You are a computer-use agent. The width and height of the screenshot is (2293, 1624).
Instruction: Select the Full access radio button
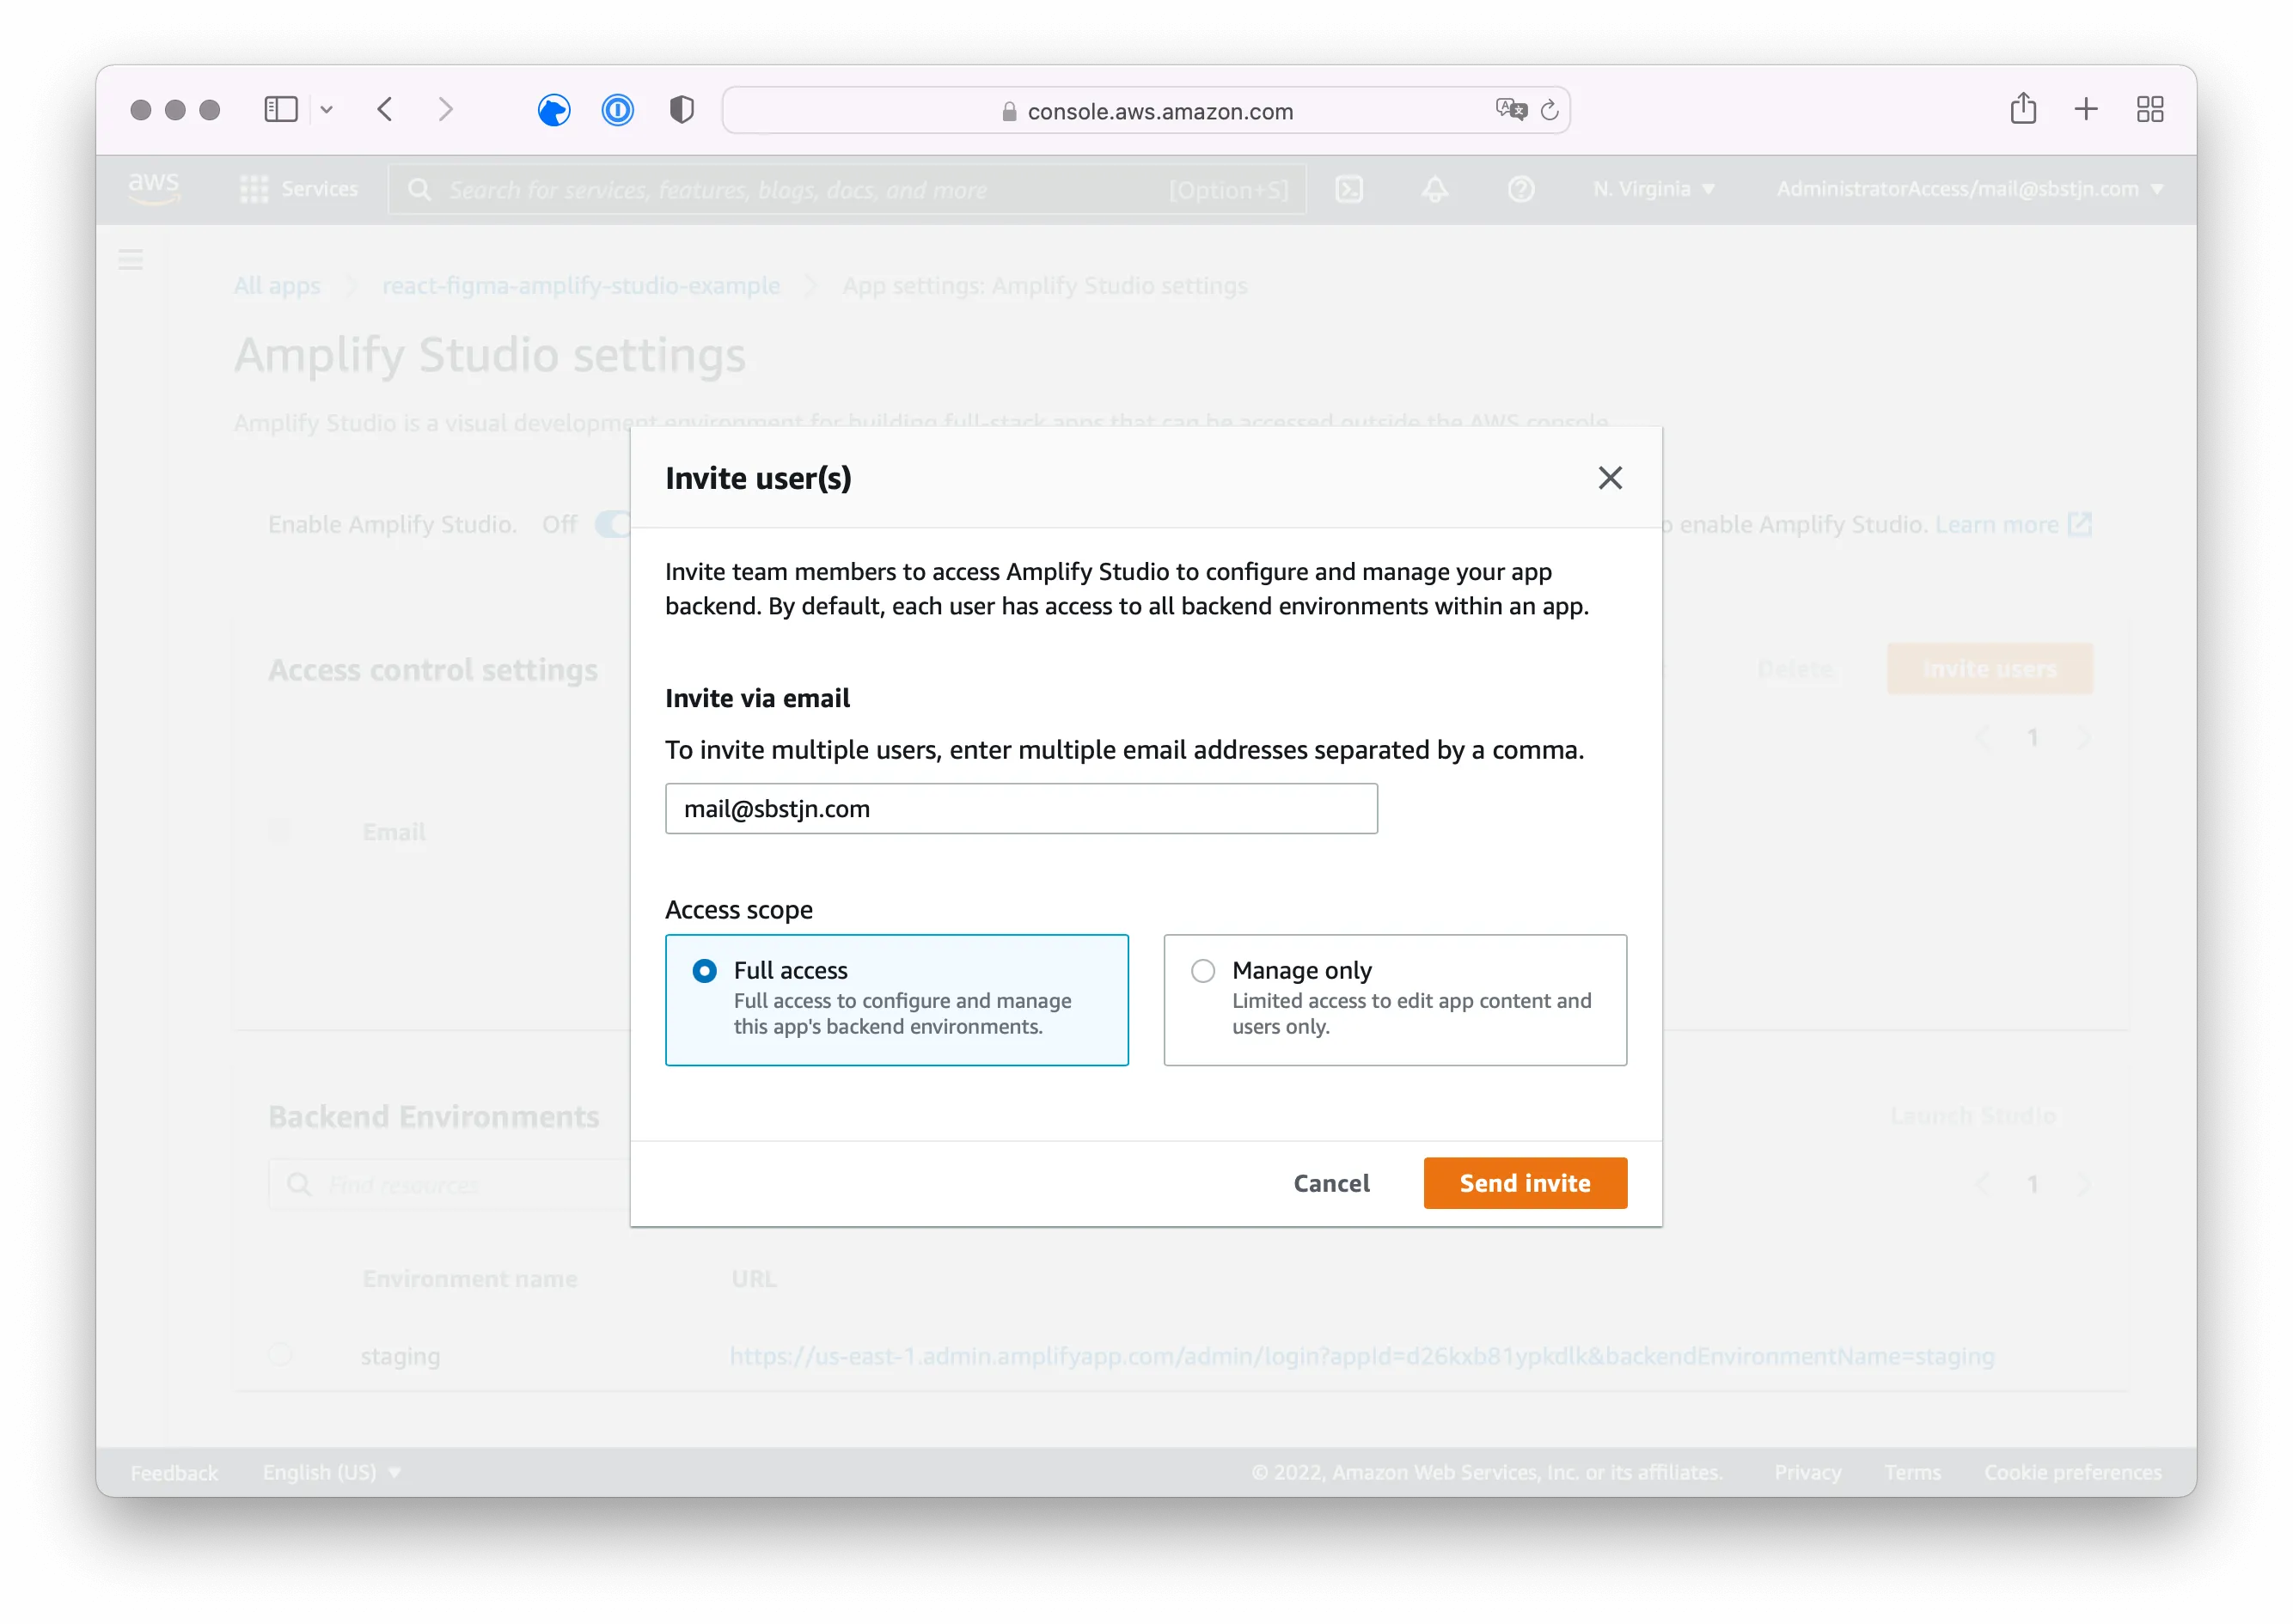(704, 971)
